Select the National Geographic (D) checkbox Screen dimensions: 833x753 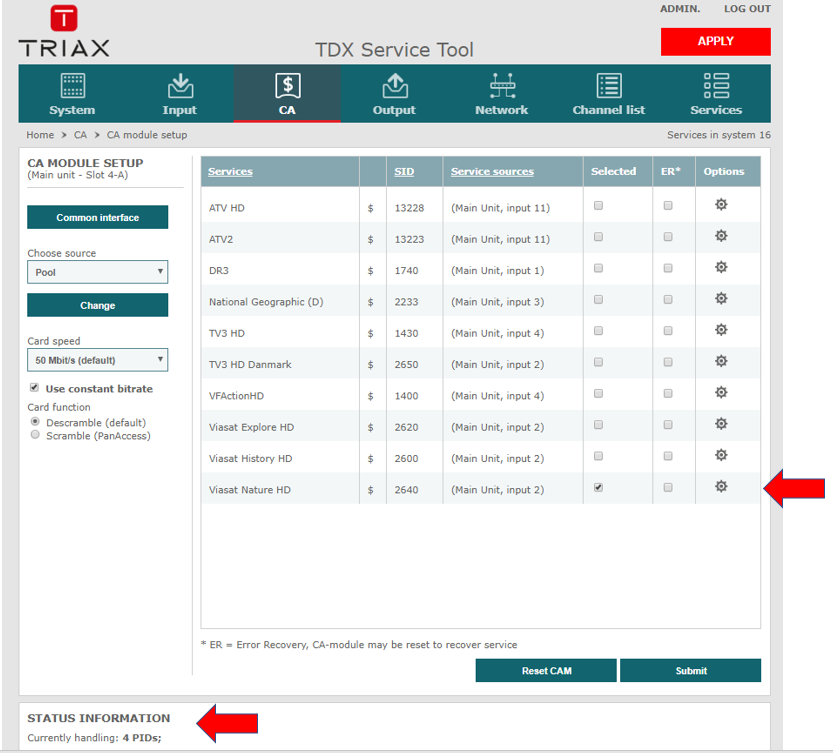pos(598,300)
